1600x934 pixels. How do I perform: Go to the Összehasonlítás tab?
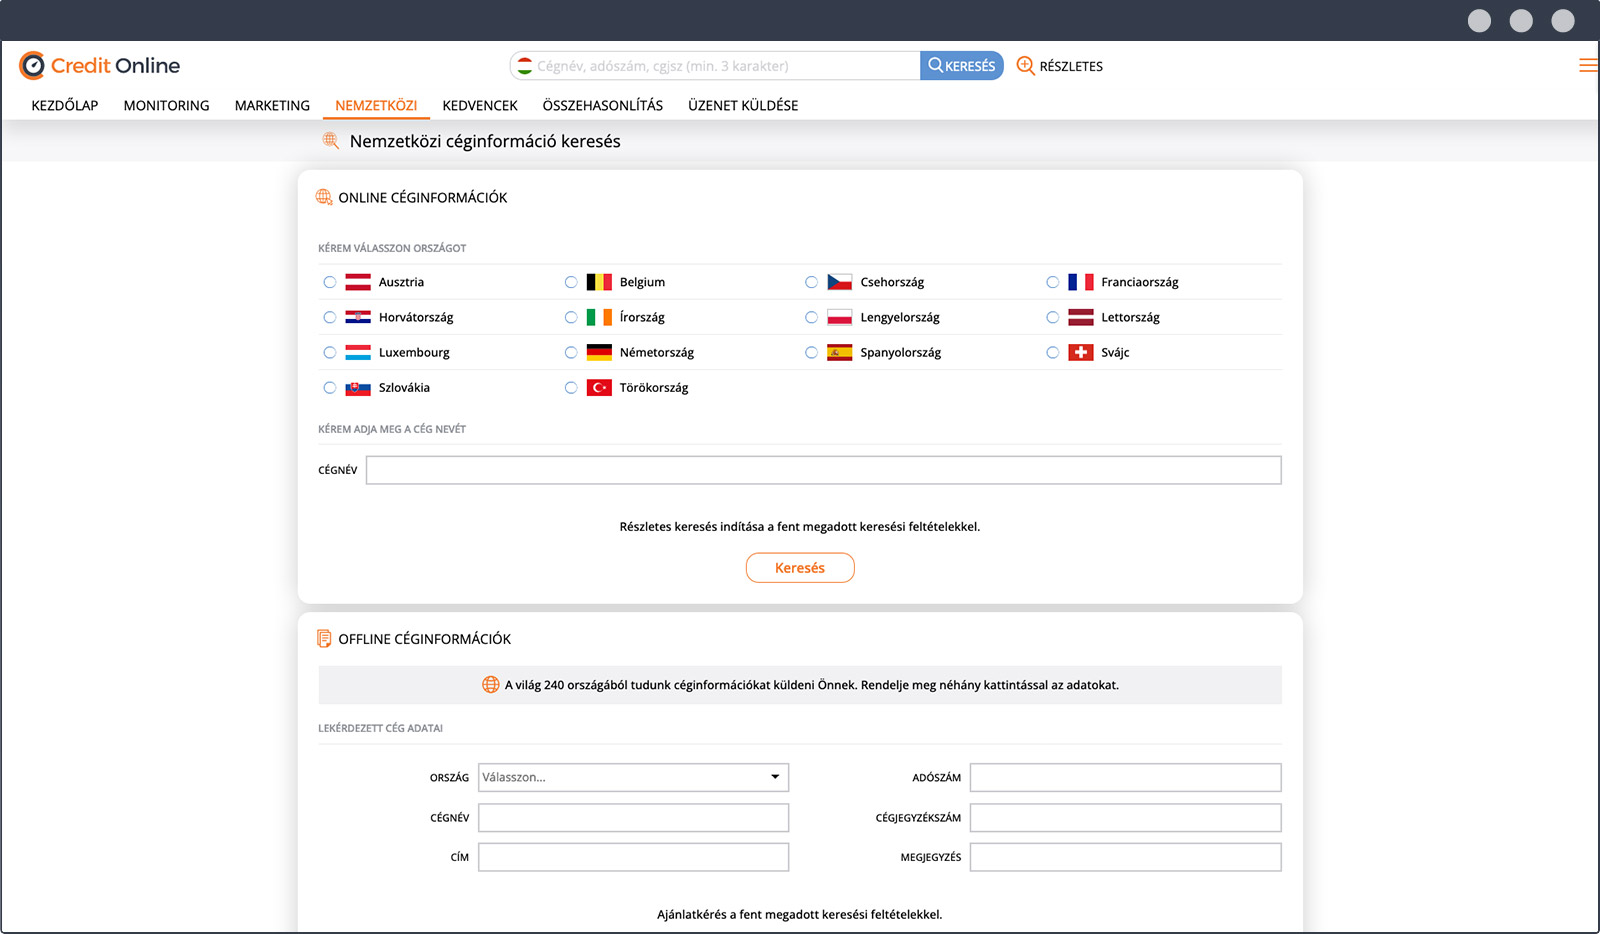tap(602, 106)
